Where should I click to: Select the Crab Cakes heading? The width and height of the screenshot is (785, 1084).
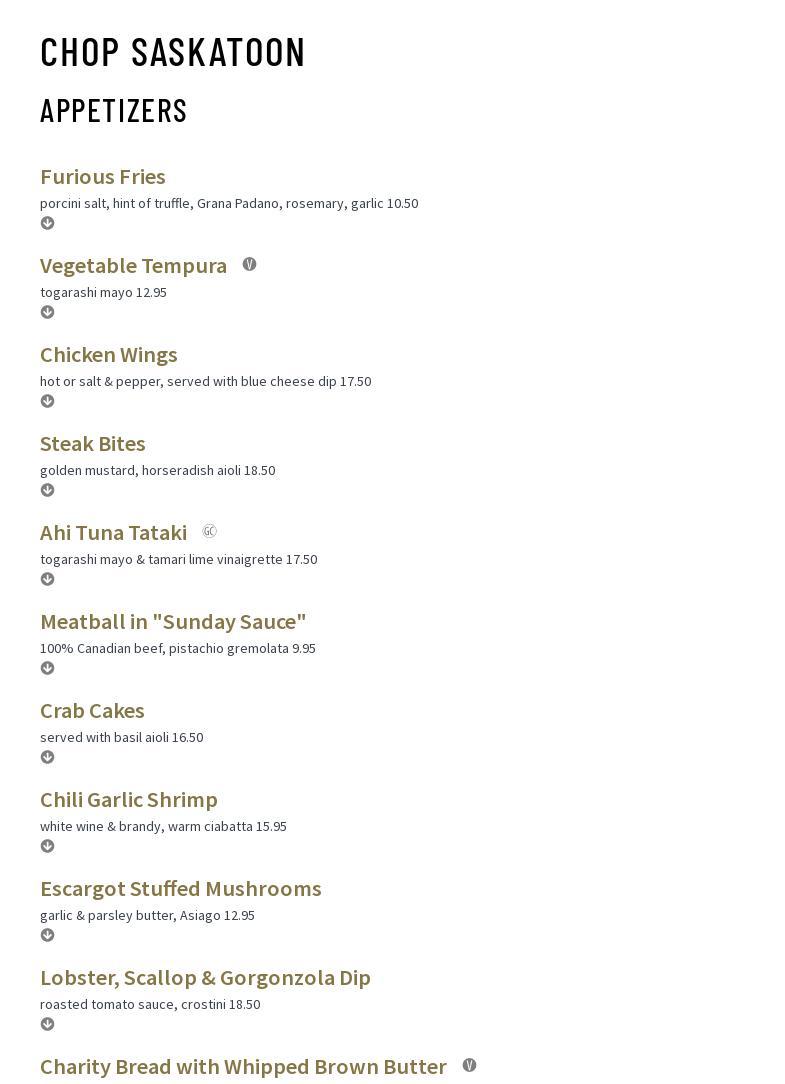click(92, 711)
